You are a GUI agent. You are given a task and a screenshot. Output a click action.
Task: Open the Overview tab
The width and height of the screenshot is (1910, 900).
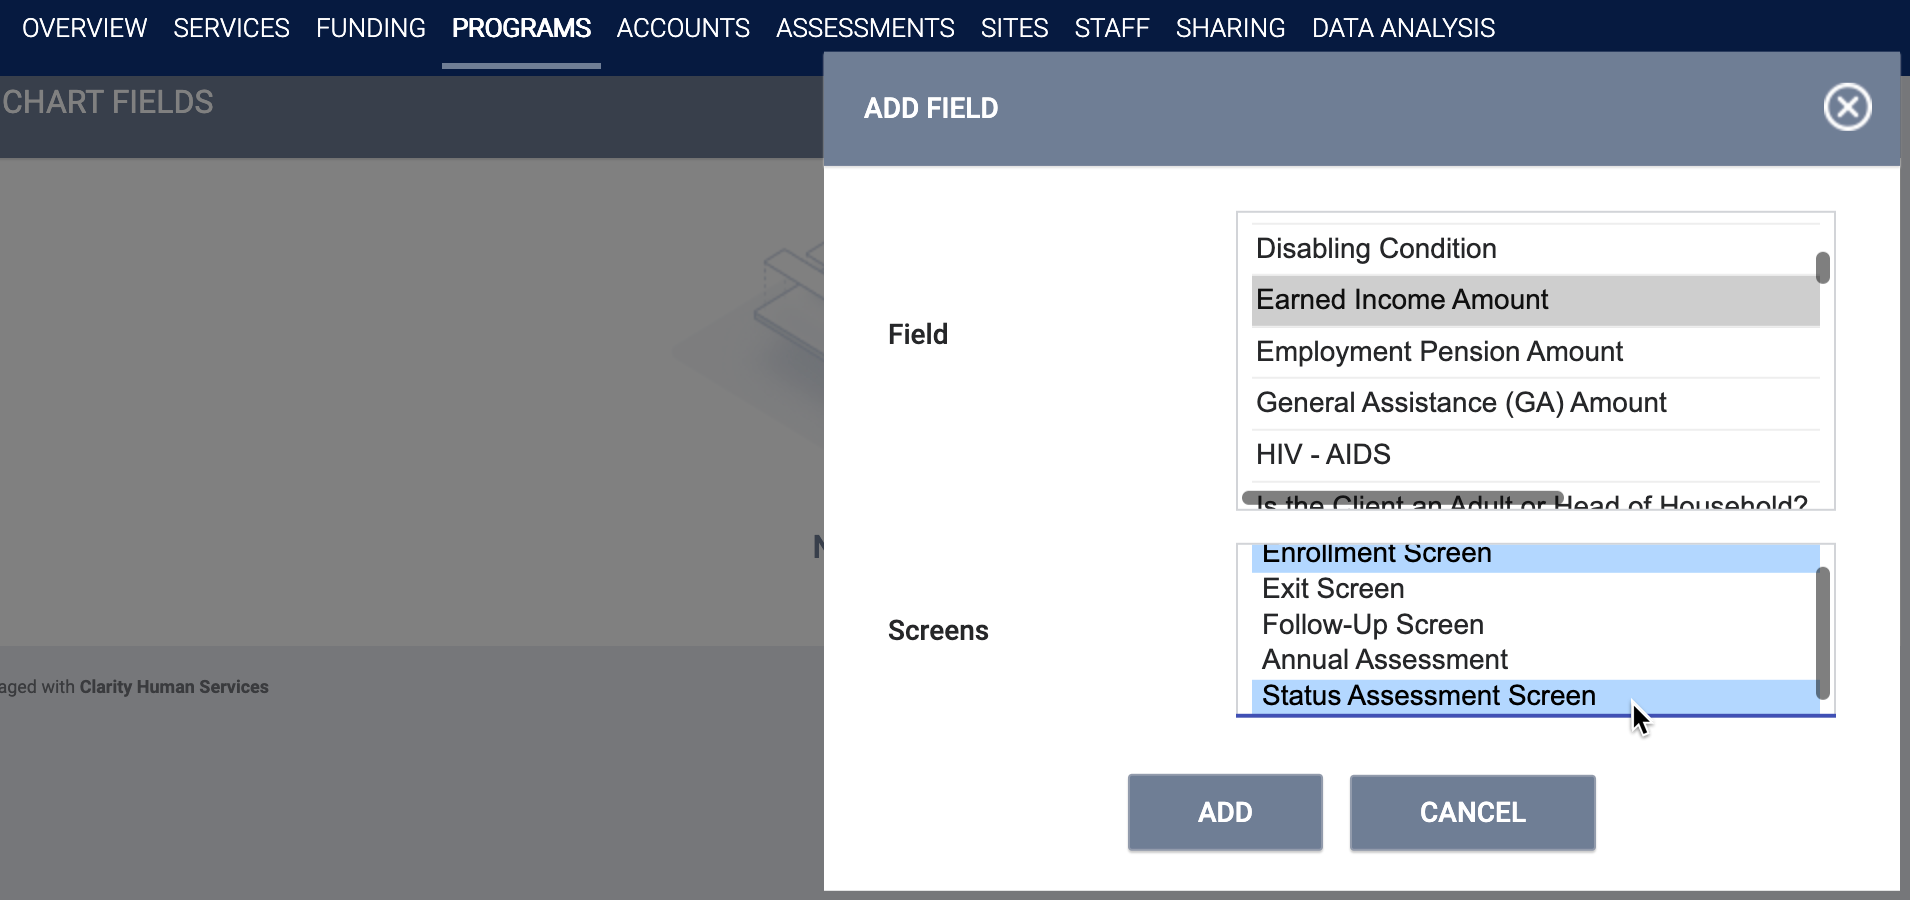click(x=85, y=28)
